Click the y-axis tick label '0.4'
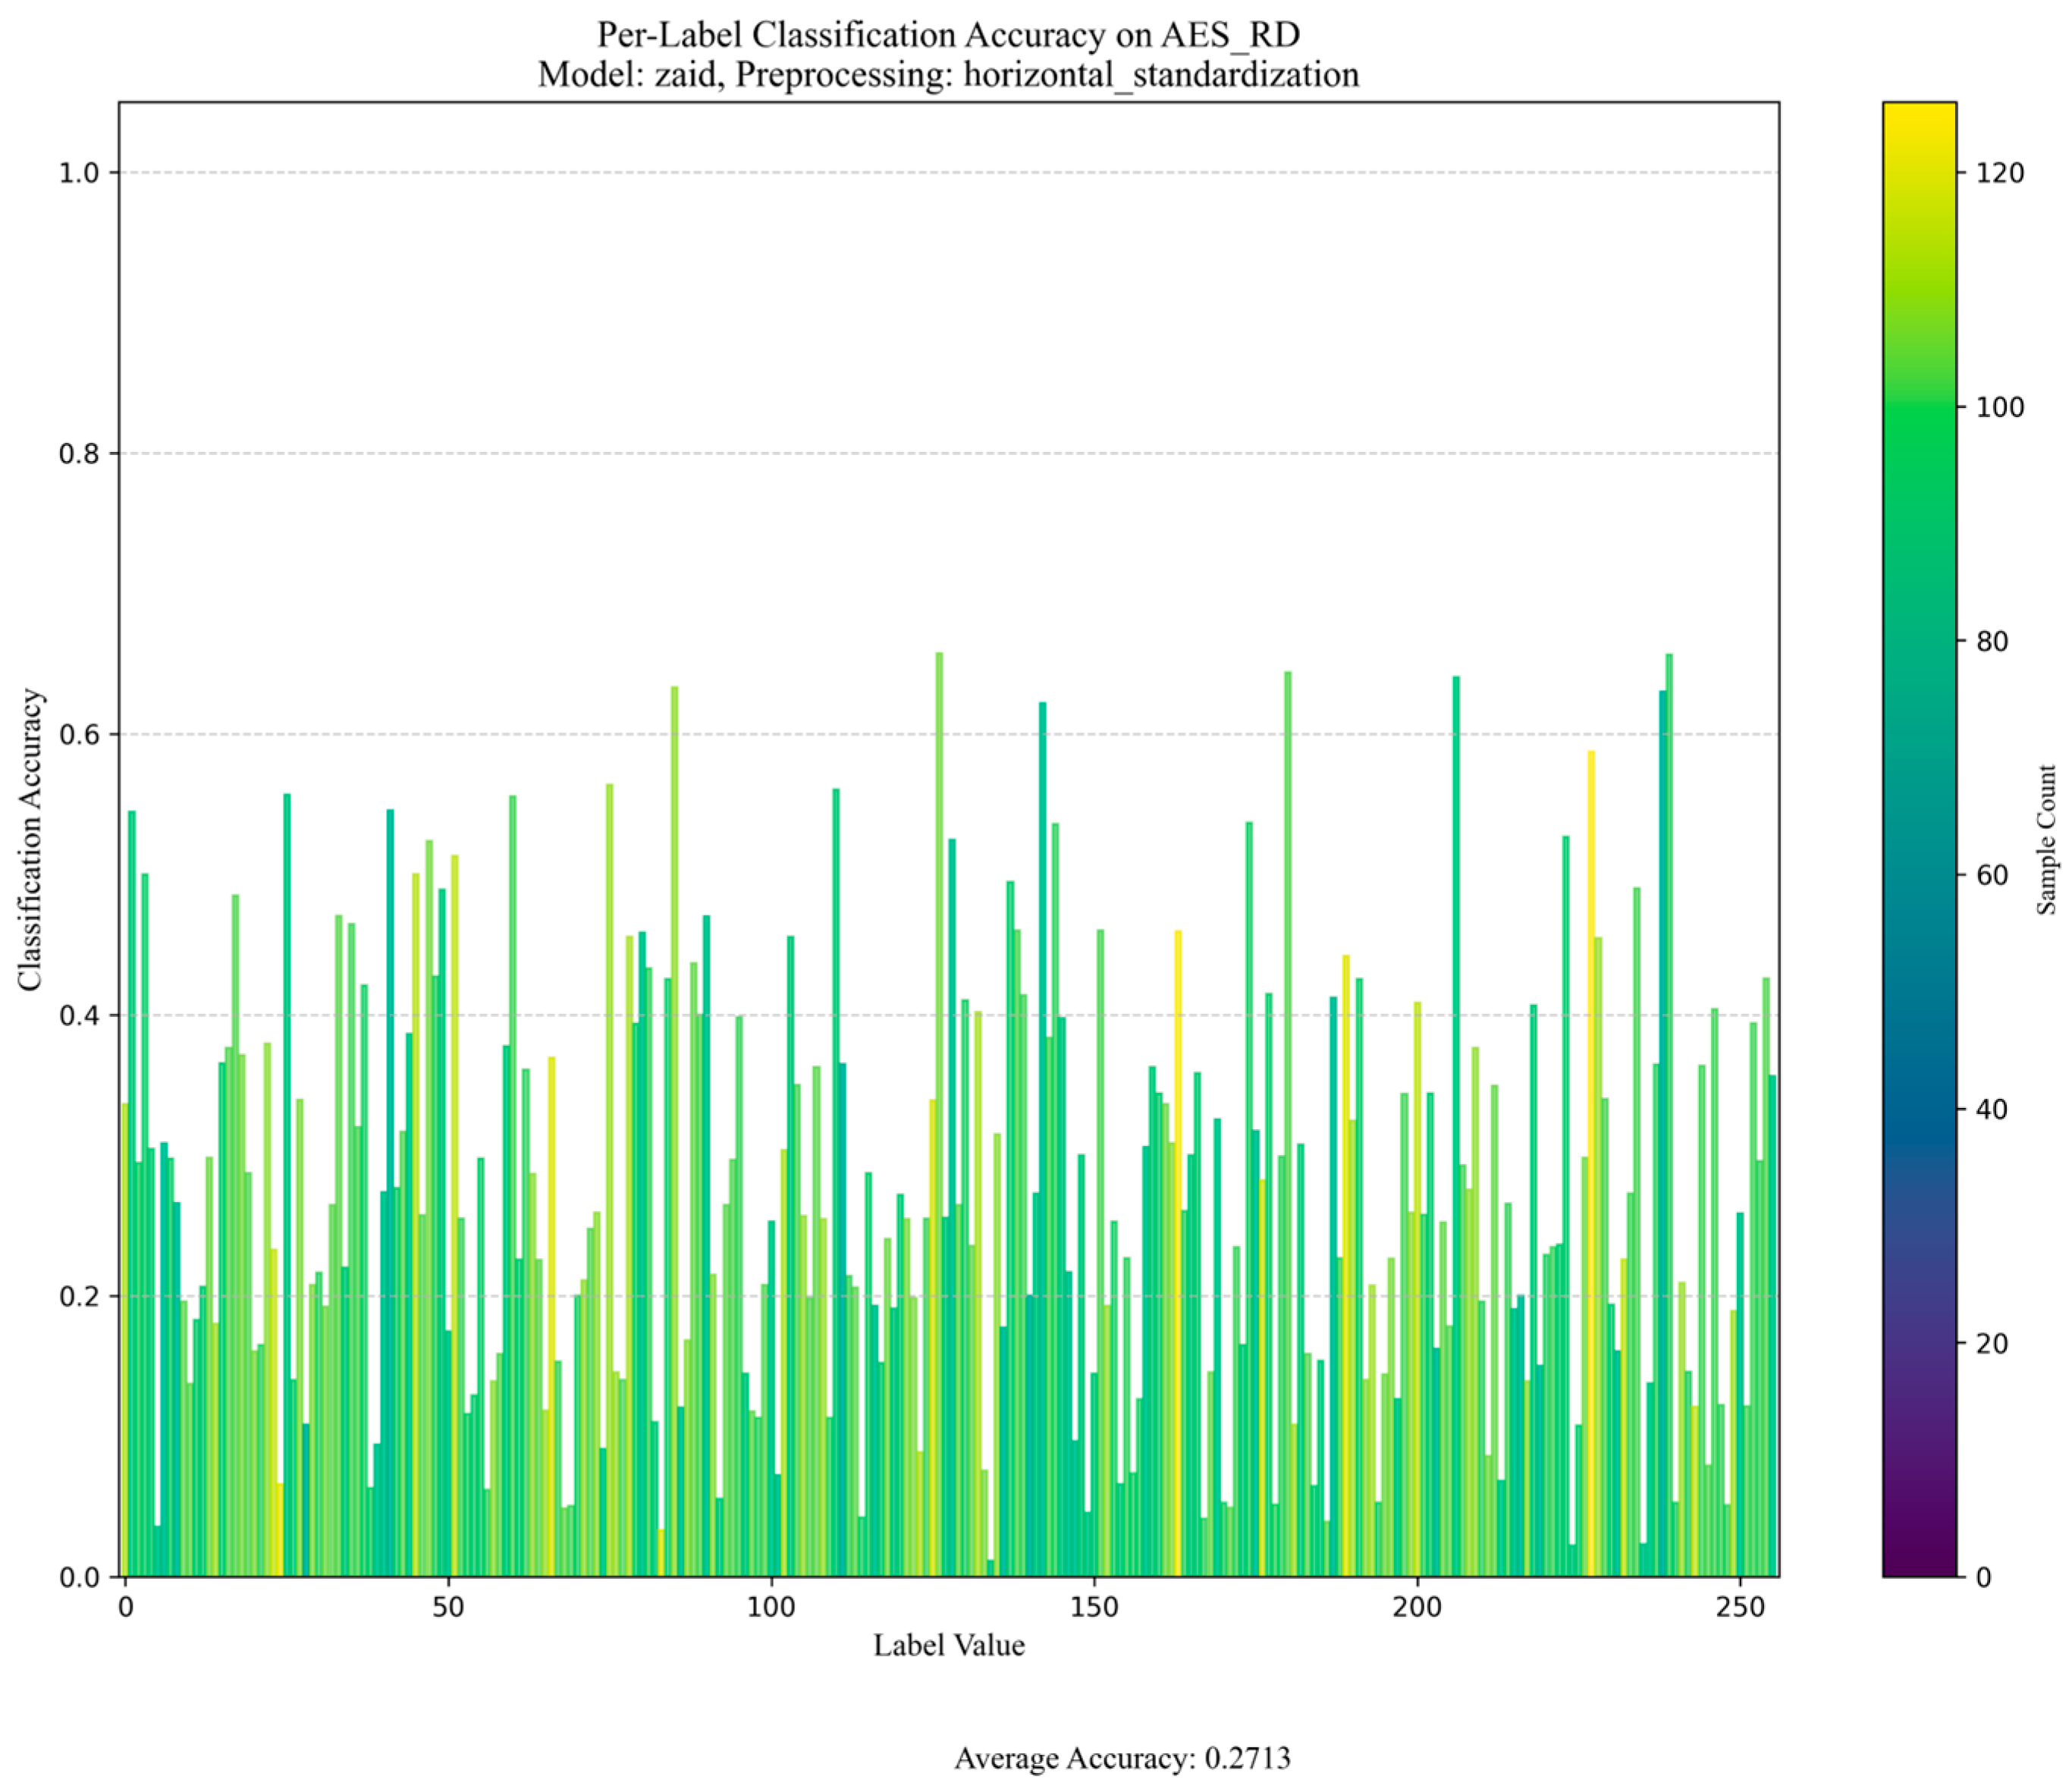Screen dimensions: 2072x1789 coord(80,1016)
